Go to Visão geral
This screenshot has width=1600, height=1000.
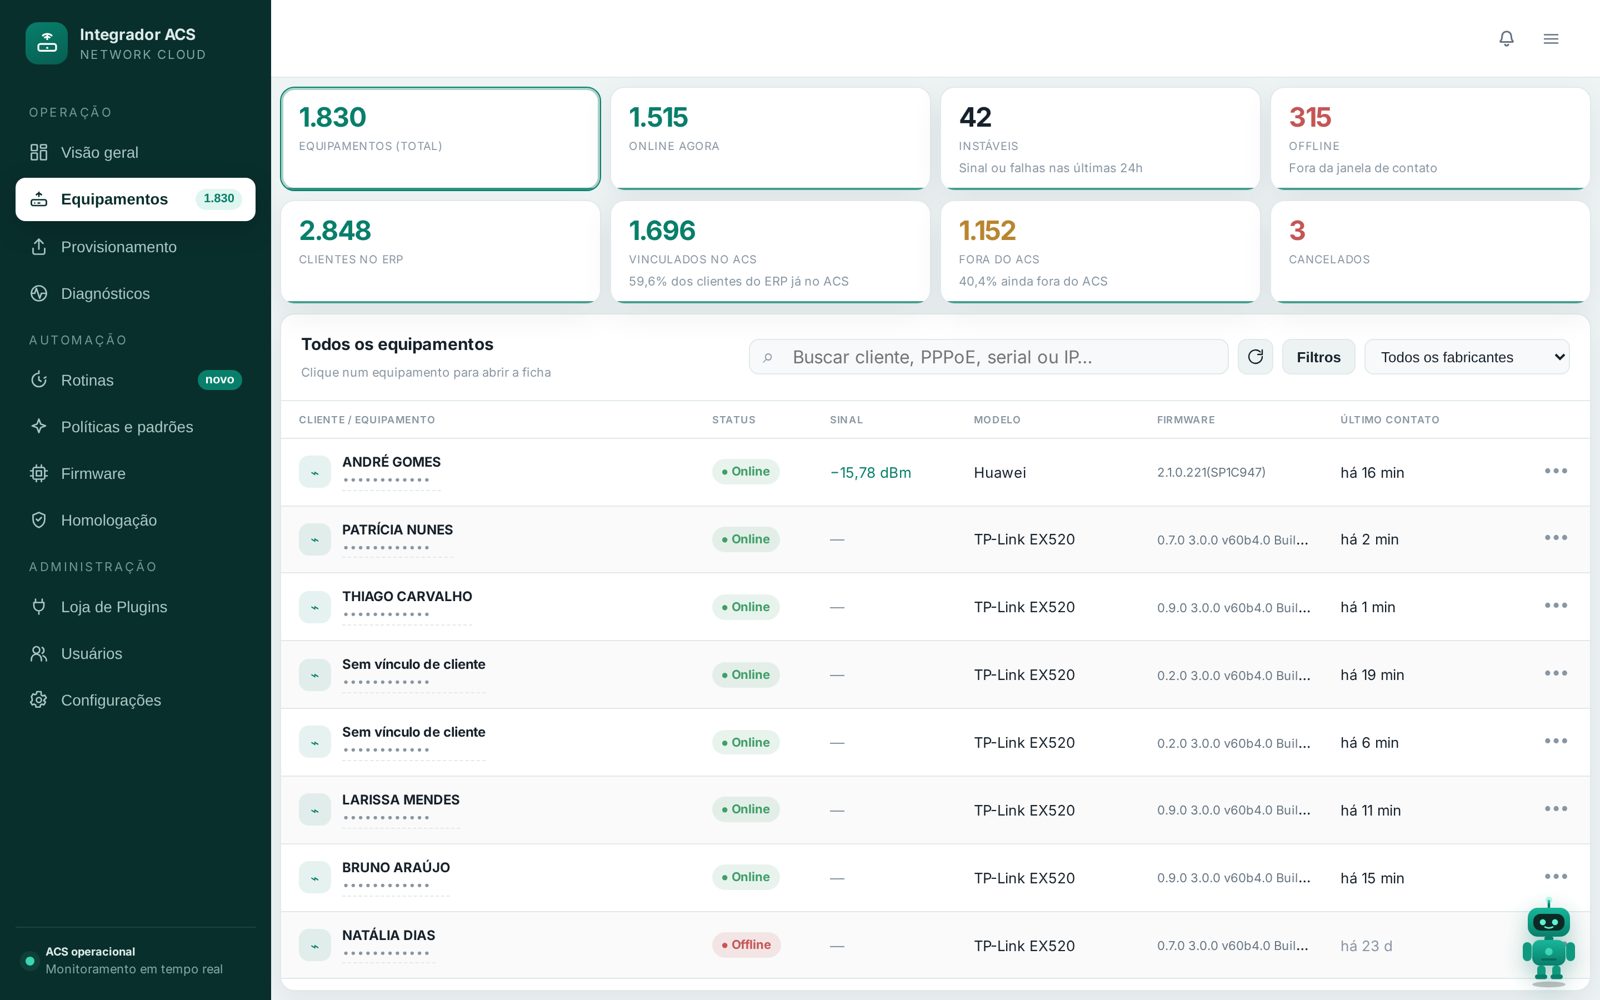coord(135,152)
